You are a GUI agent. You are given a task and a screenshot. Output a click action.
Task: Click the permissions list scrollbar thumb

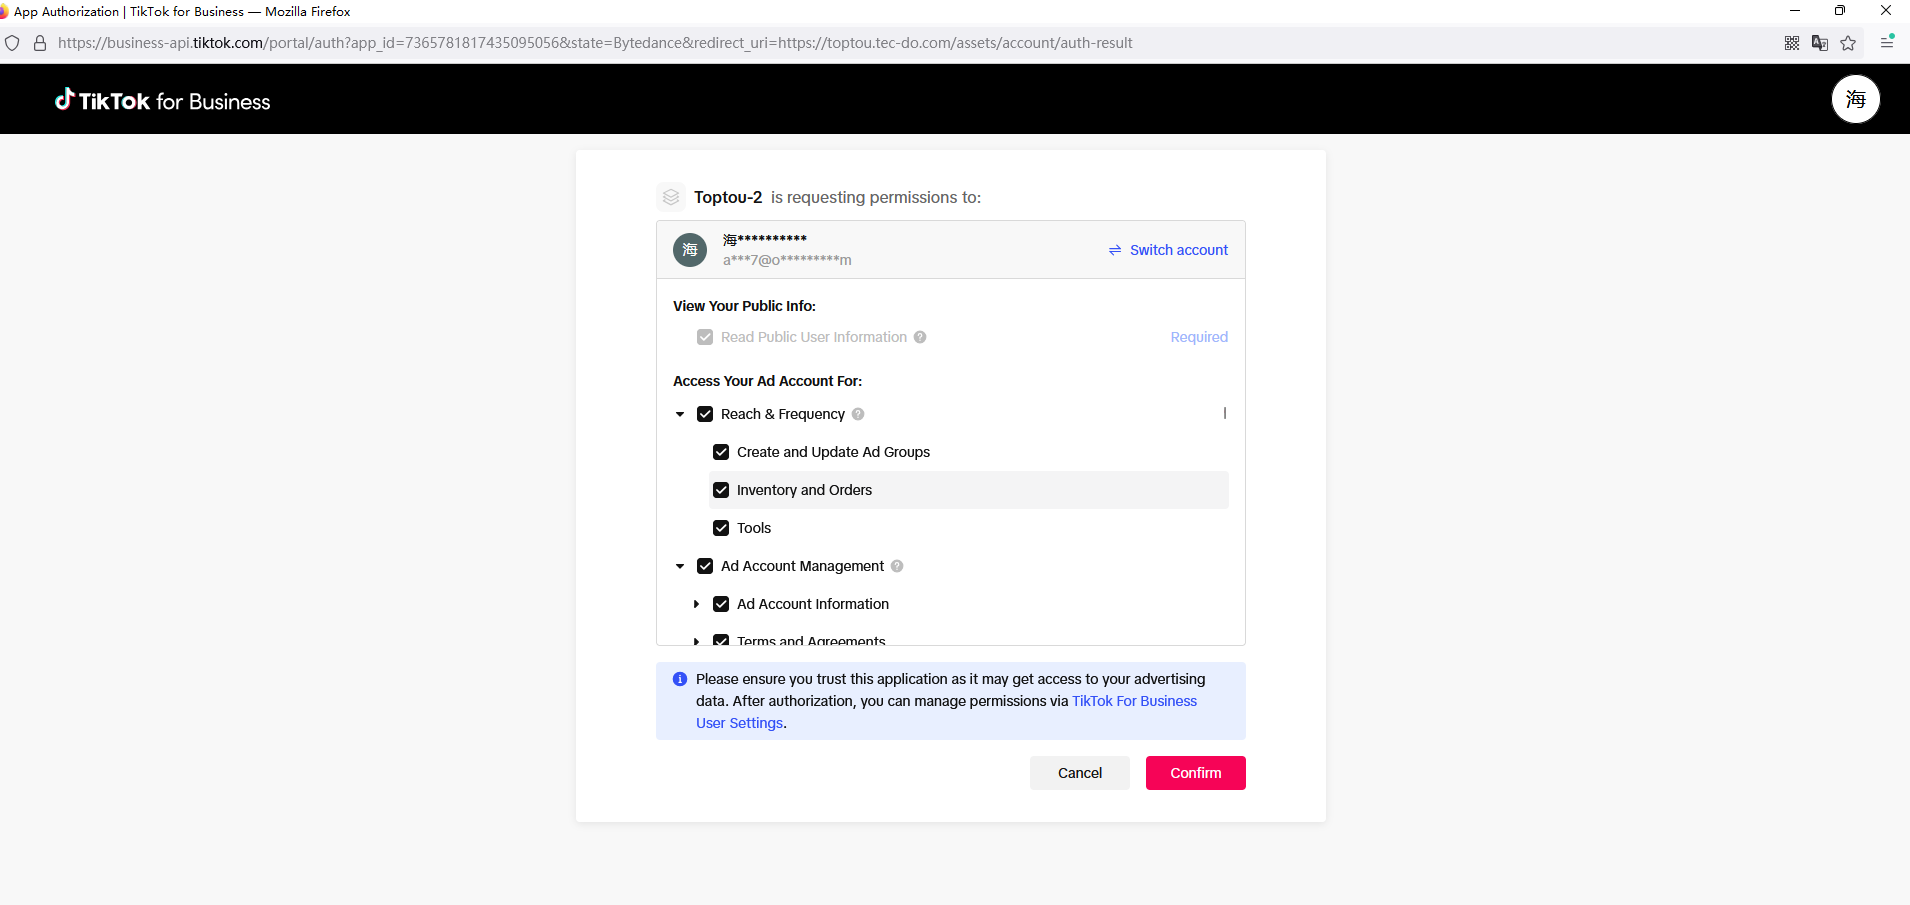tap(1225, 413)
